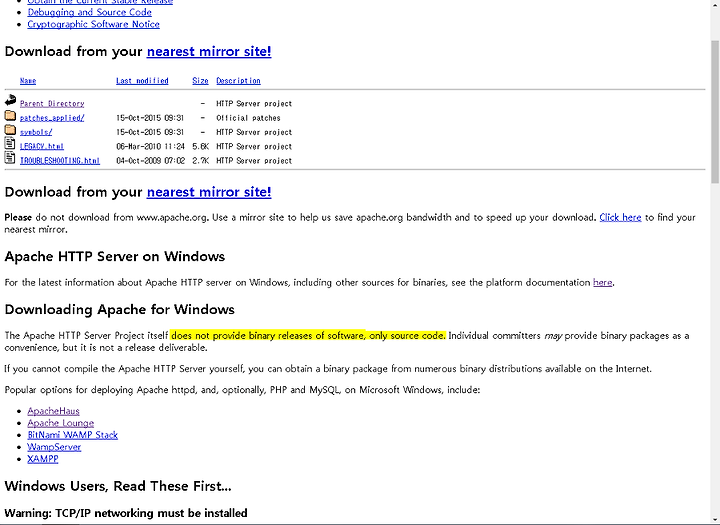Visit the BitNami WAMP Stack link
720x525 pixels.
coord(73,435)
